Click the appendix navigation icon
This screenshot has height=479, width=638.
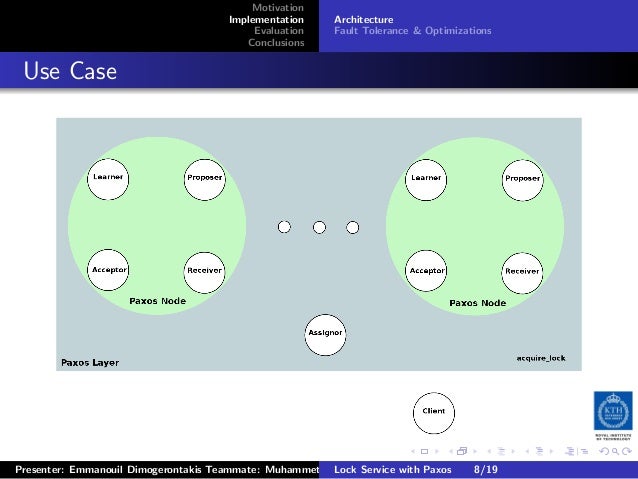point(583,451)
